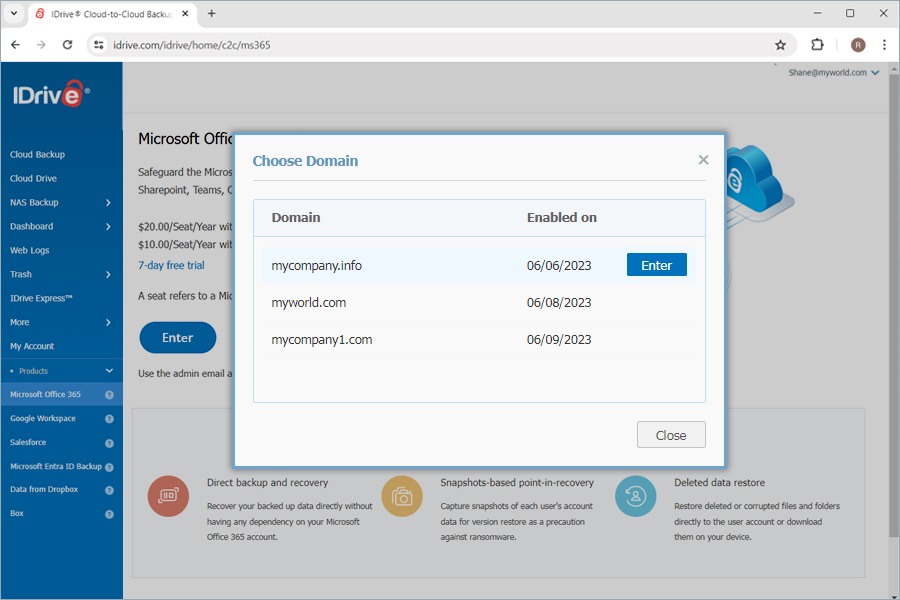The width and height of the screenshot is (900, 600).
Task: Click help icon next to Box
Action: [x=109, y=514]
